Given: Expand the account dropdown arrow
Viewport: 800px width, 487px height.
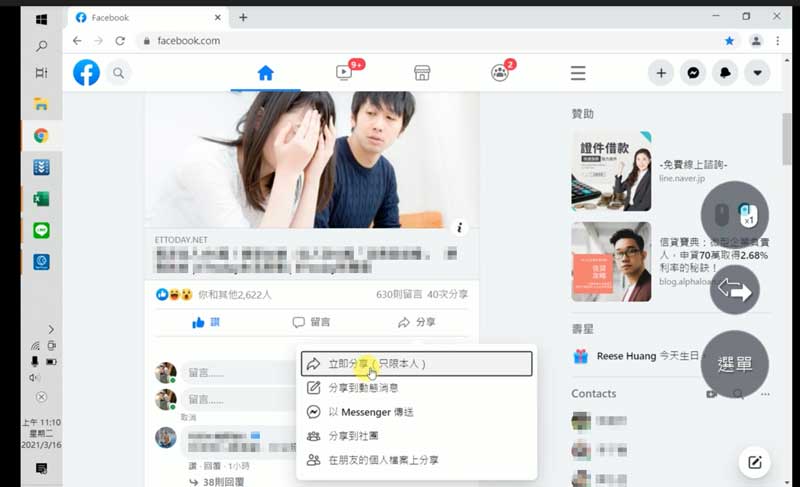Looking at the screenshot, I should point(757,73).
